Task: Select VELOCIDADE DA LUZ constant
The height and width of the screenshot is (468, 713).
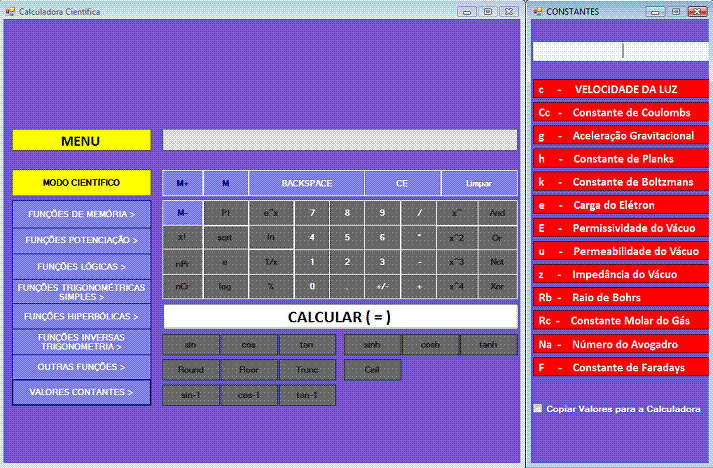Action: [x=620, y=89]
